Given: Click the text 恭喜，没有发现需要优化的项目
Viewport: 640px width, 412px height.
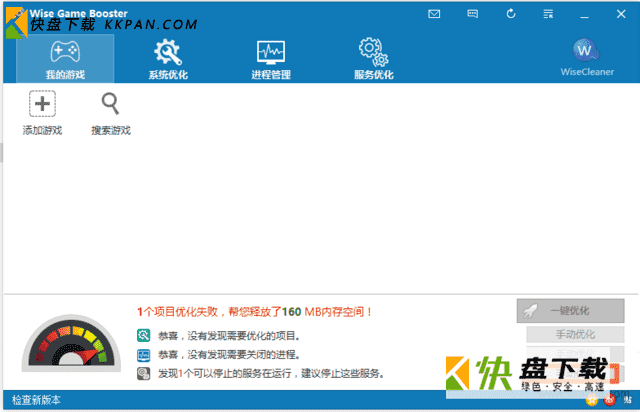Looking at the screenshot, I should (x=229, y=336).
